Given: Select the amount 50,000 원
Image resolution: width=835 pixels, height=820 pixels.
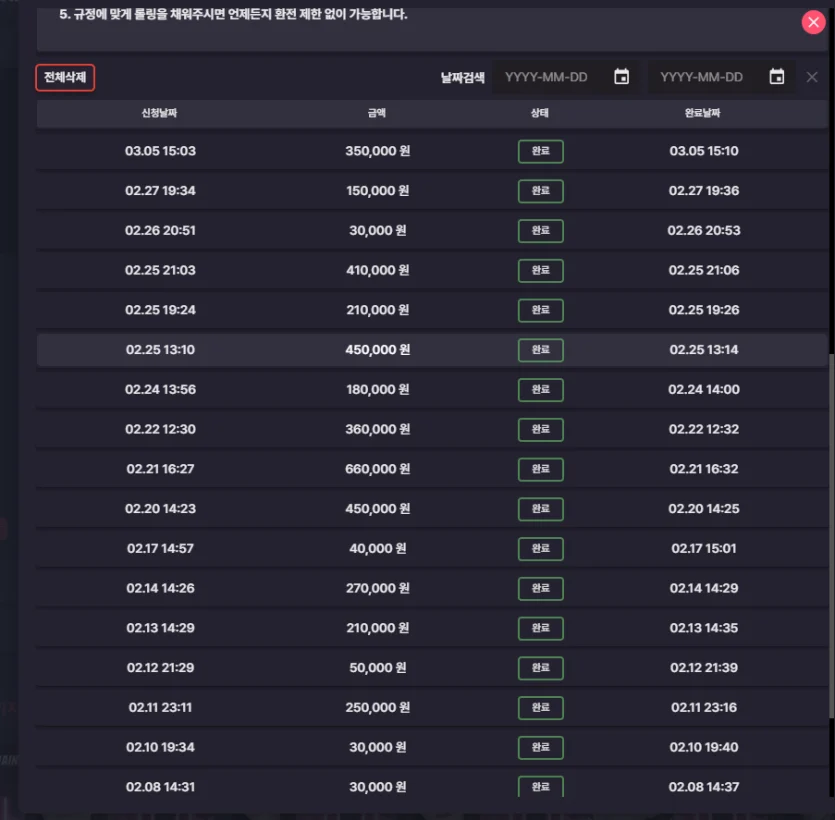Looking at the screenshot, I should [378, 668].
